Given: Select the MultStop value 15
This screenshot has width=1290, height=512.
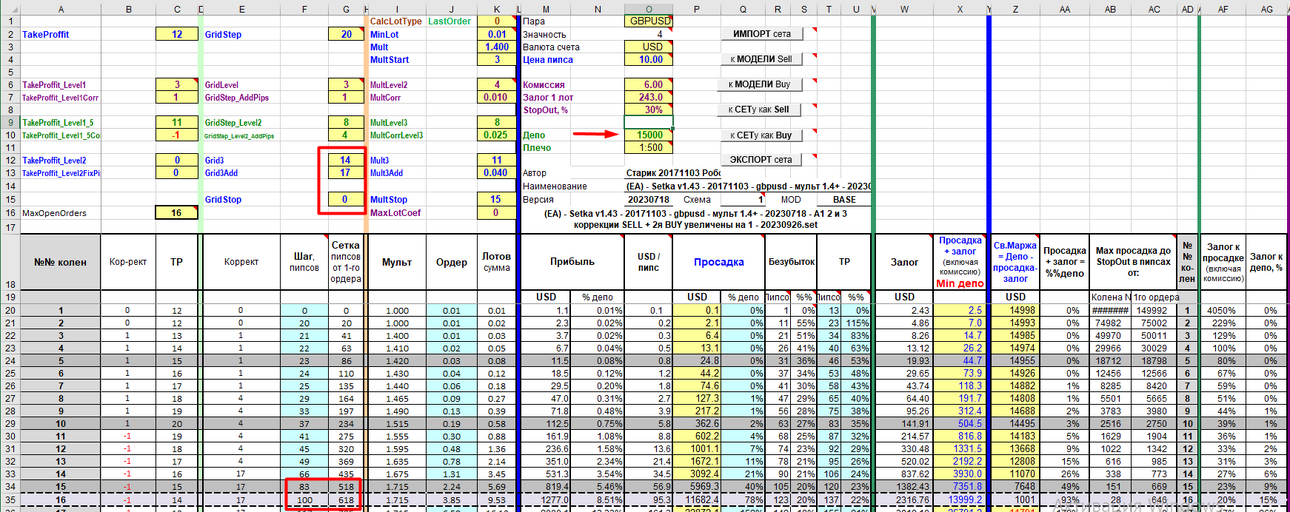Looking at the screenshot, I should click(497, 199).
